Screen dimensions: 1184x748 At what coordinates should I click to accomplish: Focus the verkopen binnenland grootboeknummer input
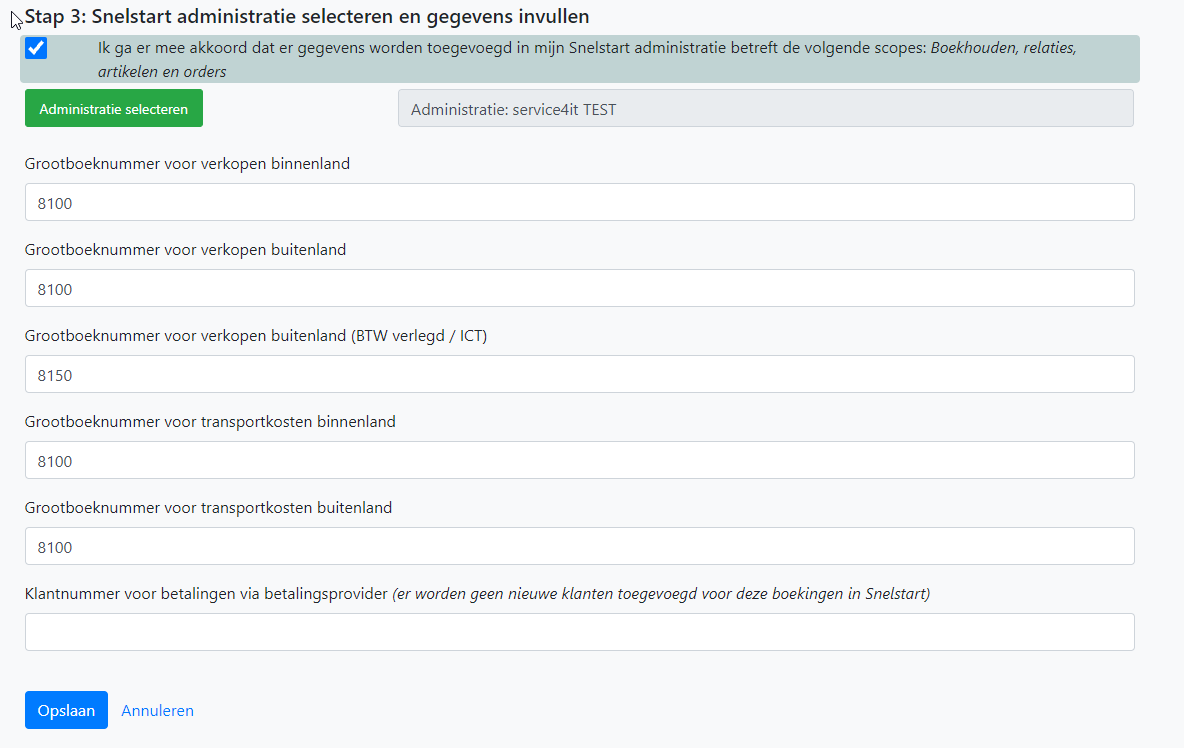[579, 202]
